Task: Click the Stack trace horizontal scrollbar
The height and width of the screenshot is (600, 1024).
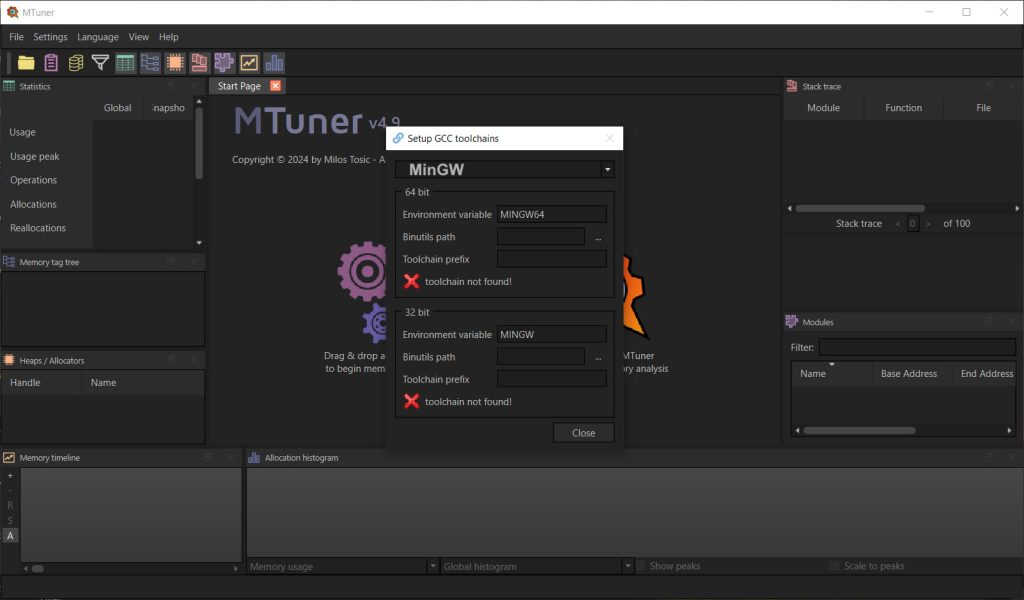Action: click(x=859, y=209)
